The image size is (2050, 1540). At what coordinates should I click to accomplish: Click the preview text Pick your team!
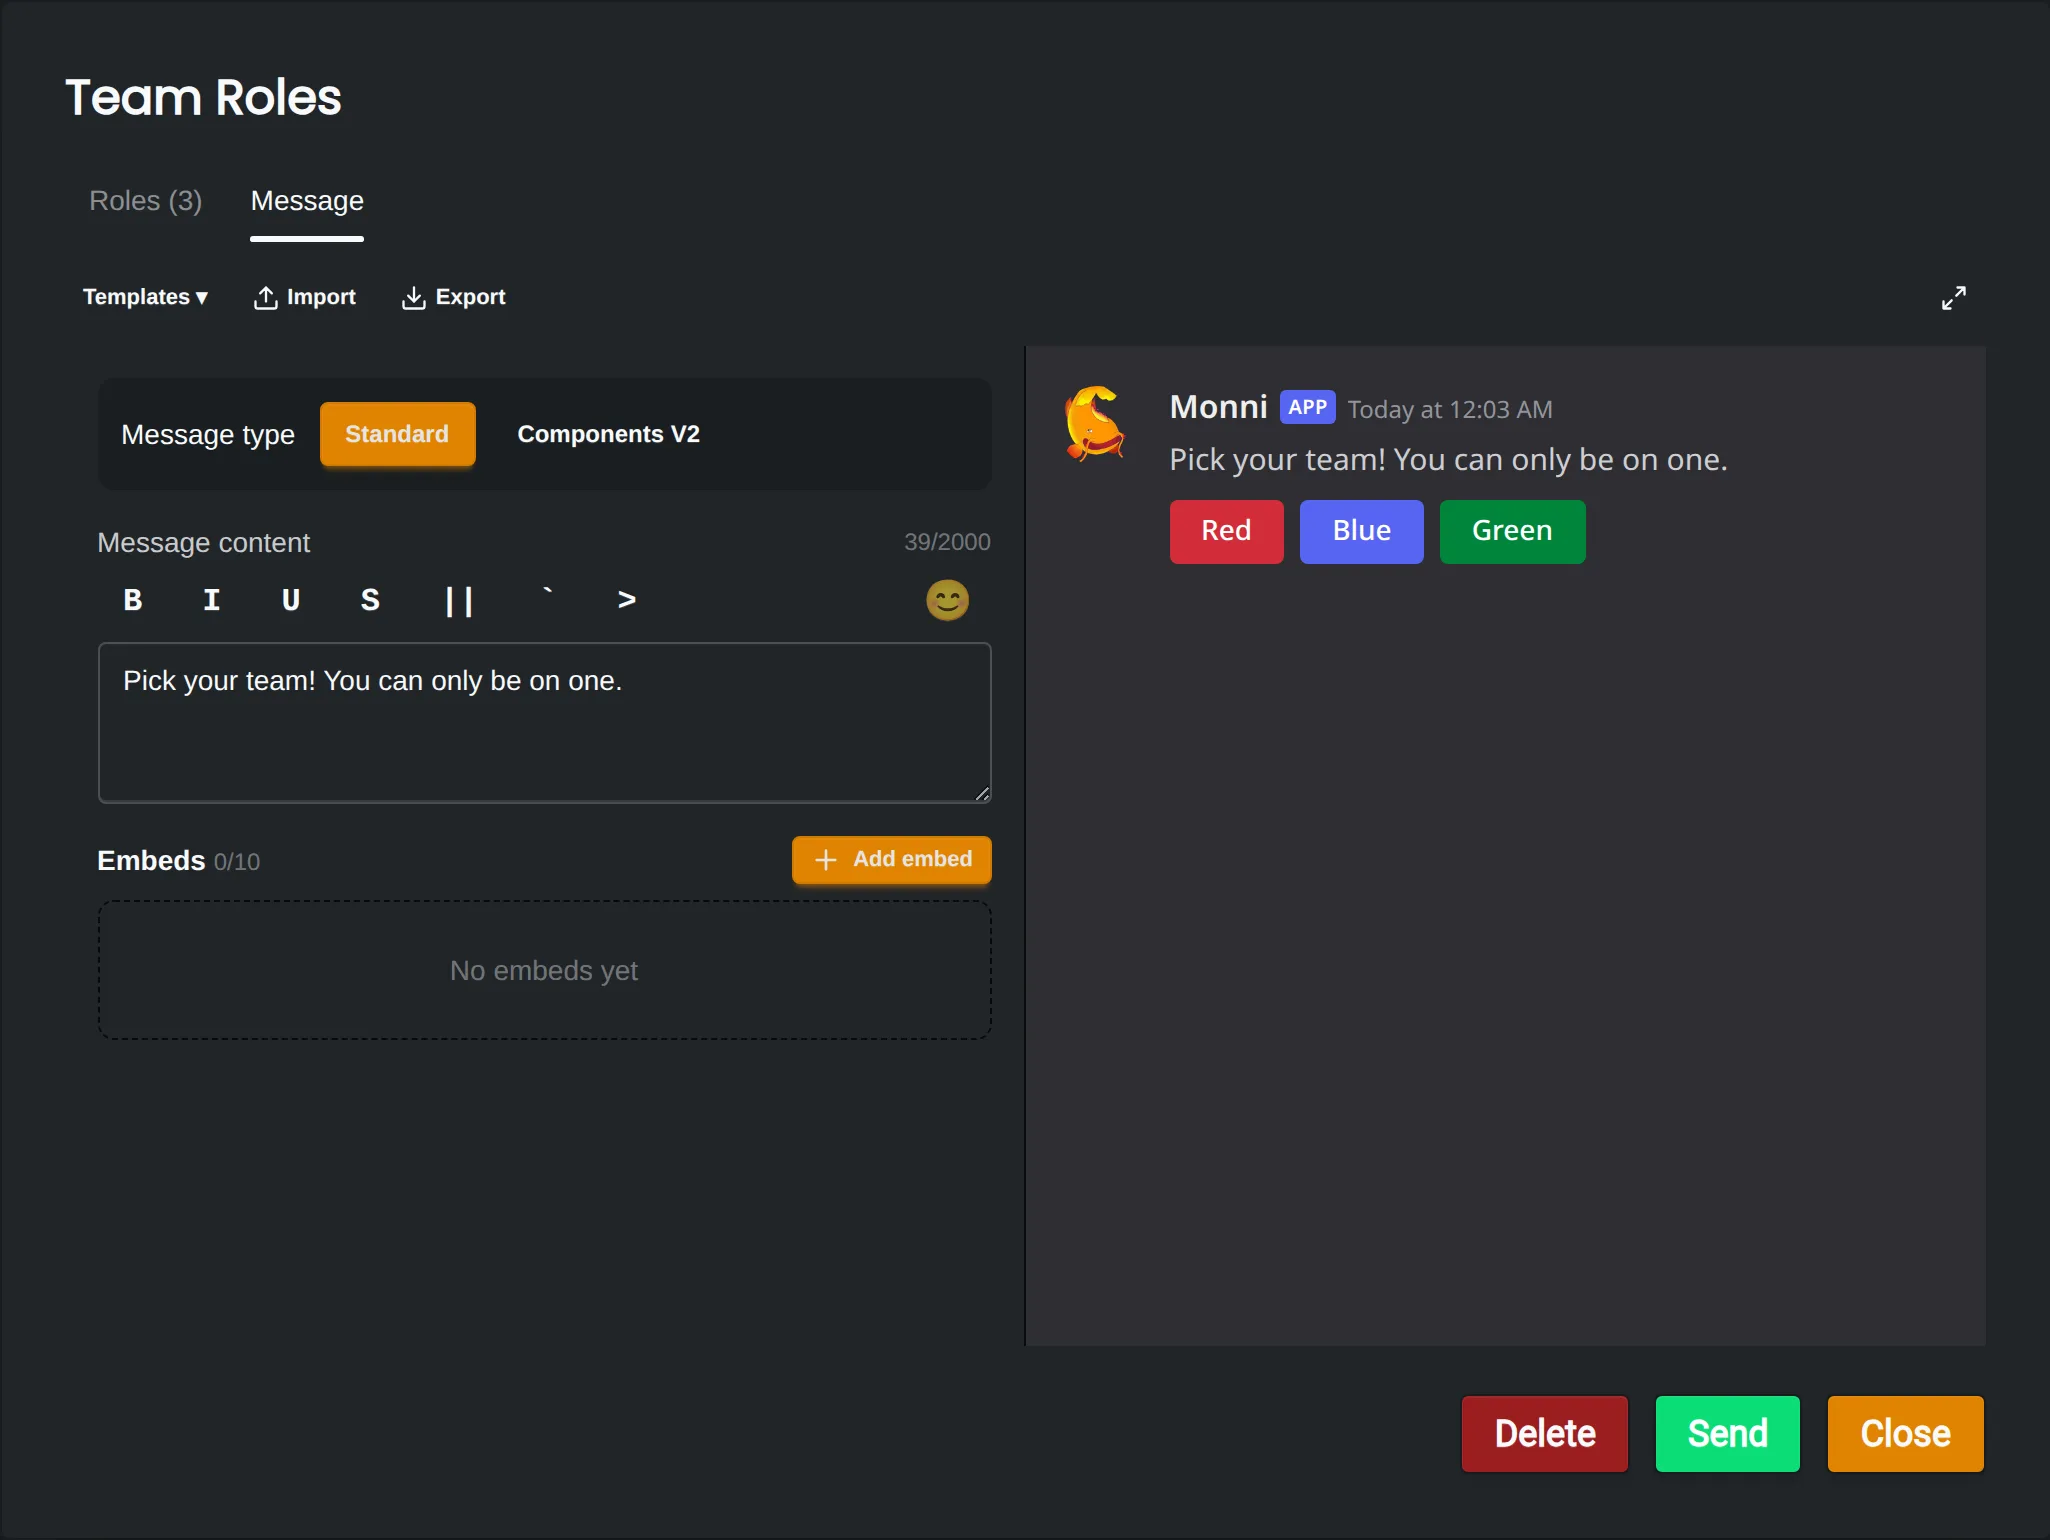(x=1278, y=460)
